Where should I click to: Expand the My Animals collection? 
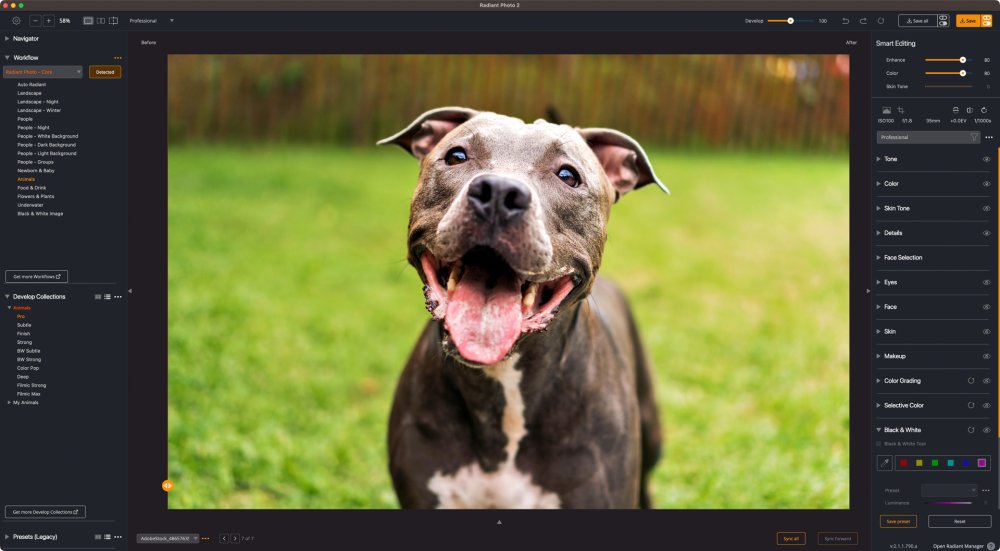click(9, 402)
